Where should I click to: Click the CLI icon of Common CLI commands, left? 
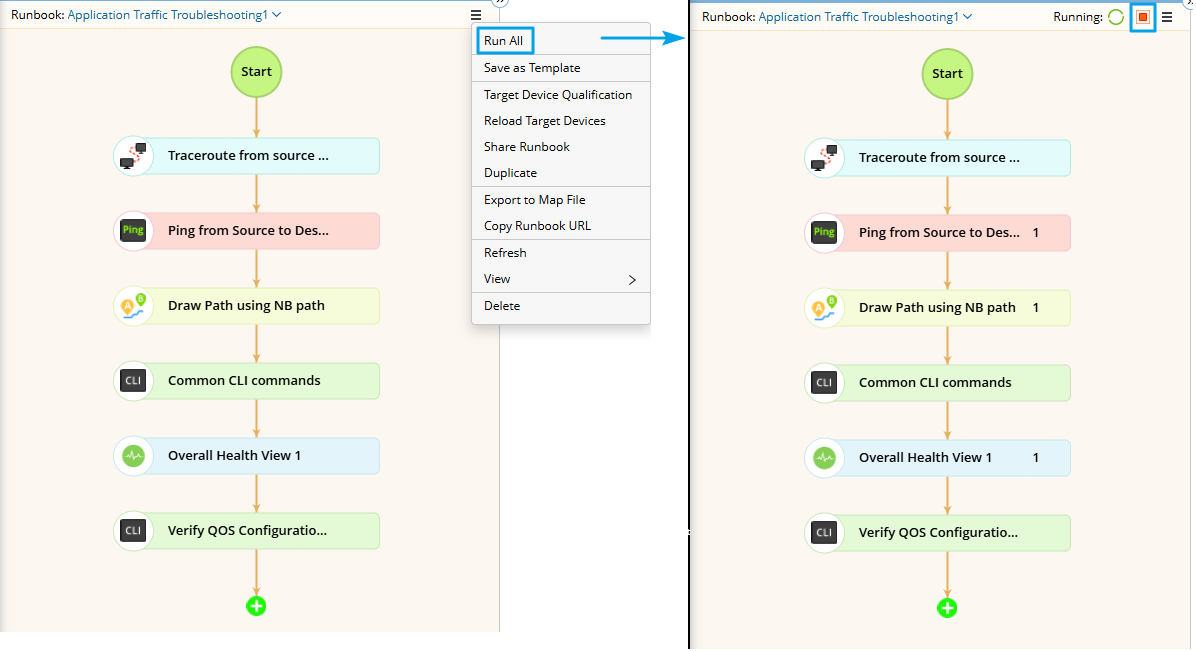pos(133,381)
